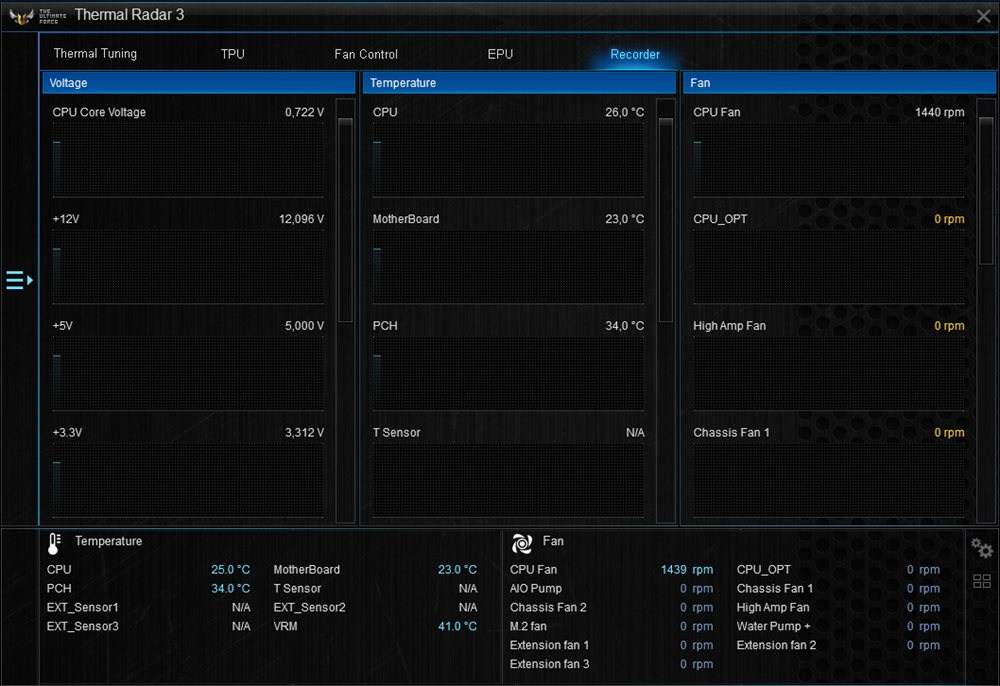
Task: Click the "VRM" sensor label
Action: [285, 626]
